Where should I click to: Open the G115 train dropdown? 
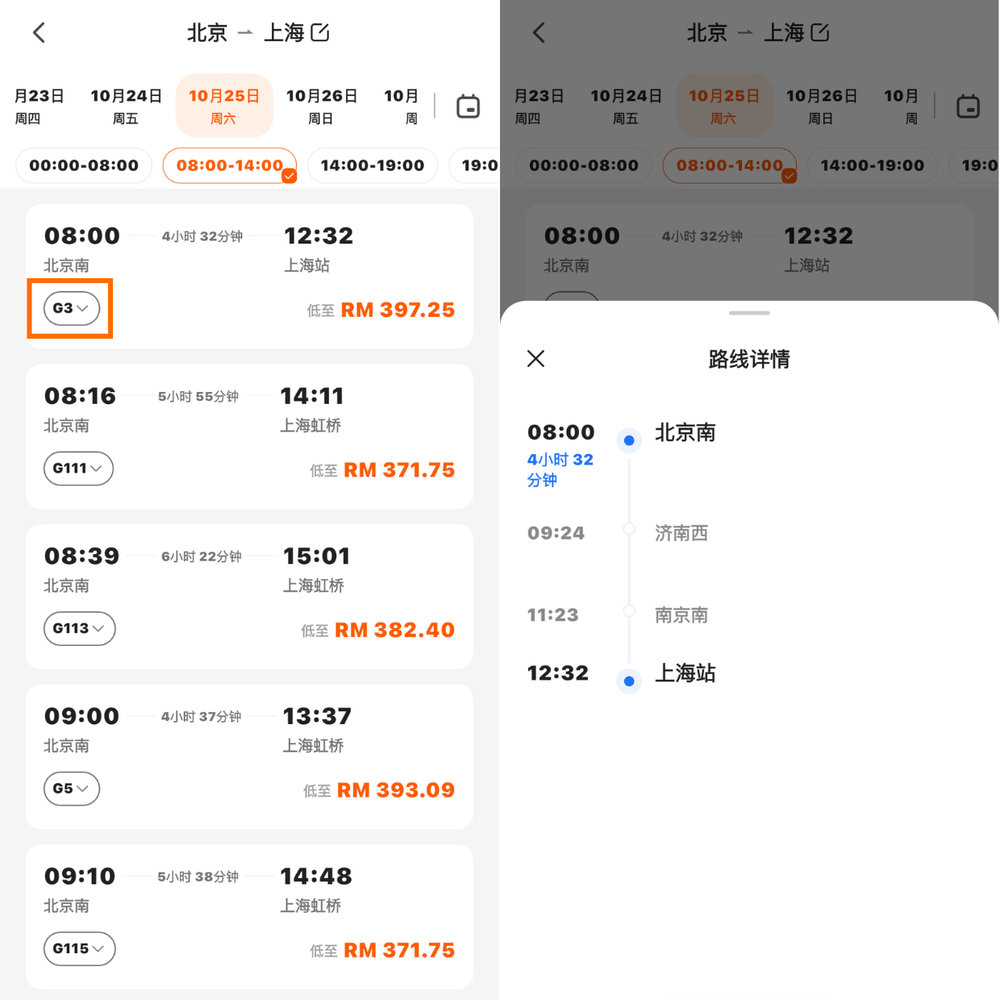[x=78, y=949]
